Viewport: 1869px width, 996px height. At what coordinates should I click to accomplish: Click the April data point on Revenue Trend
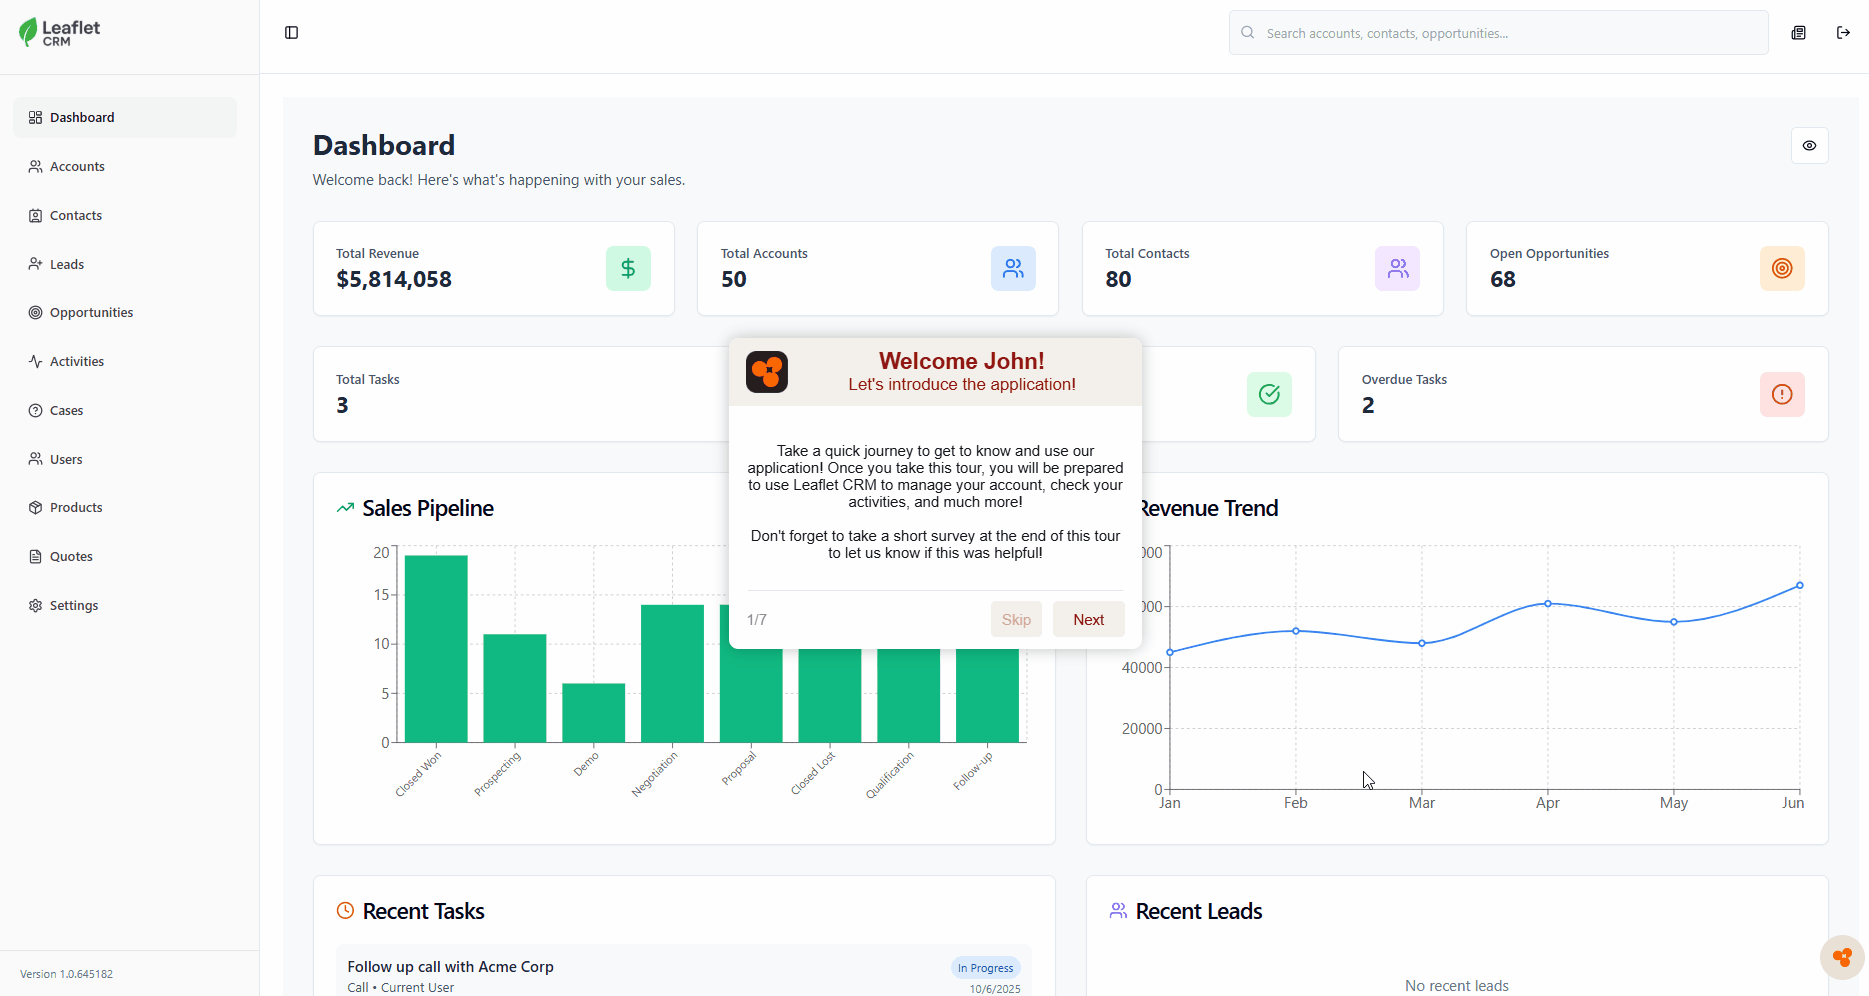1547,604
